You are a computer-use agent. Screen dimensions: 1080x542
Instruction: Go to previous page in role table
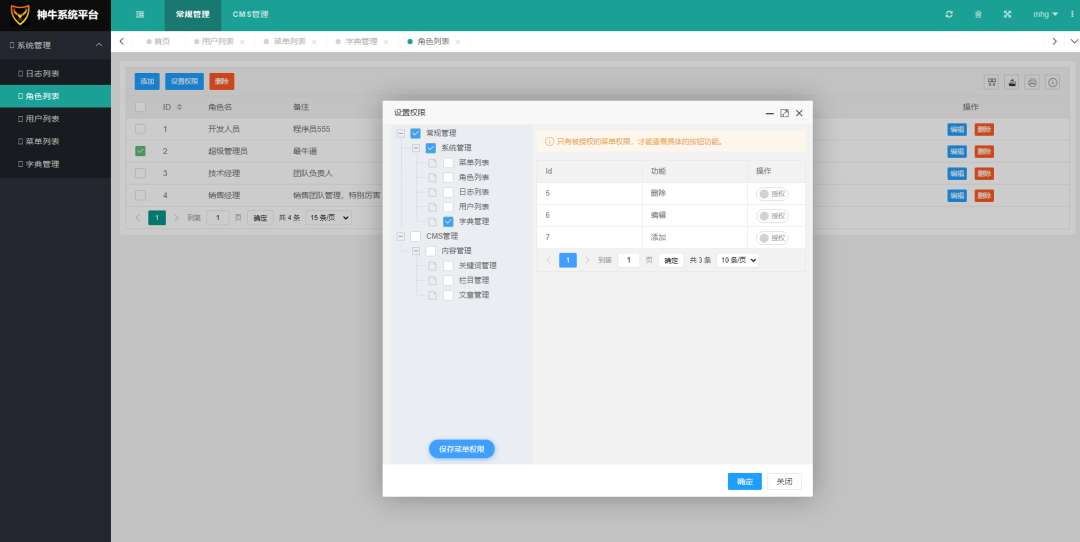click(138, 218)
